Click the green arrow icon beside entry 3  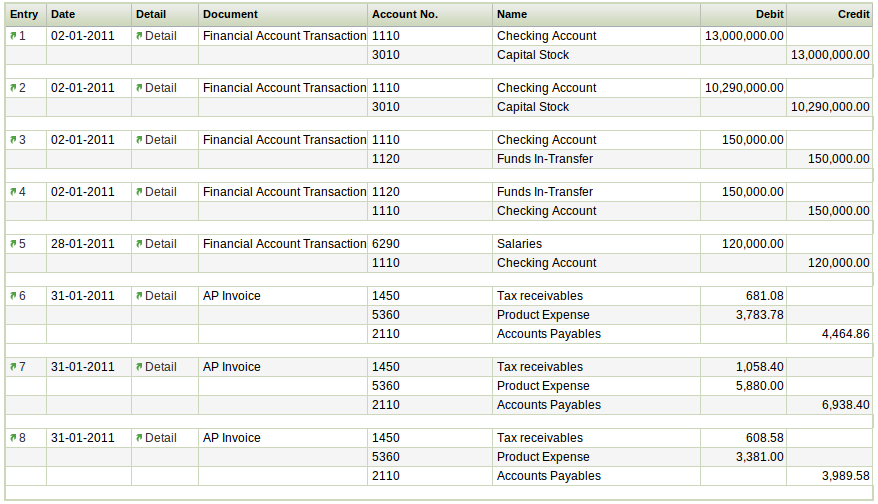point(14,140)
